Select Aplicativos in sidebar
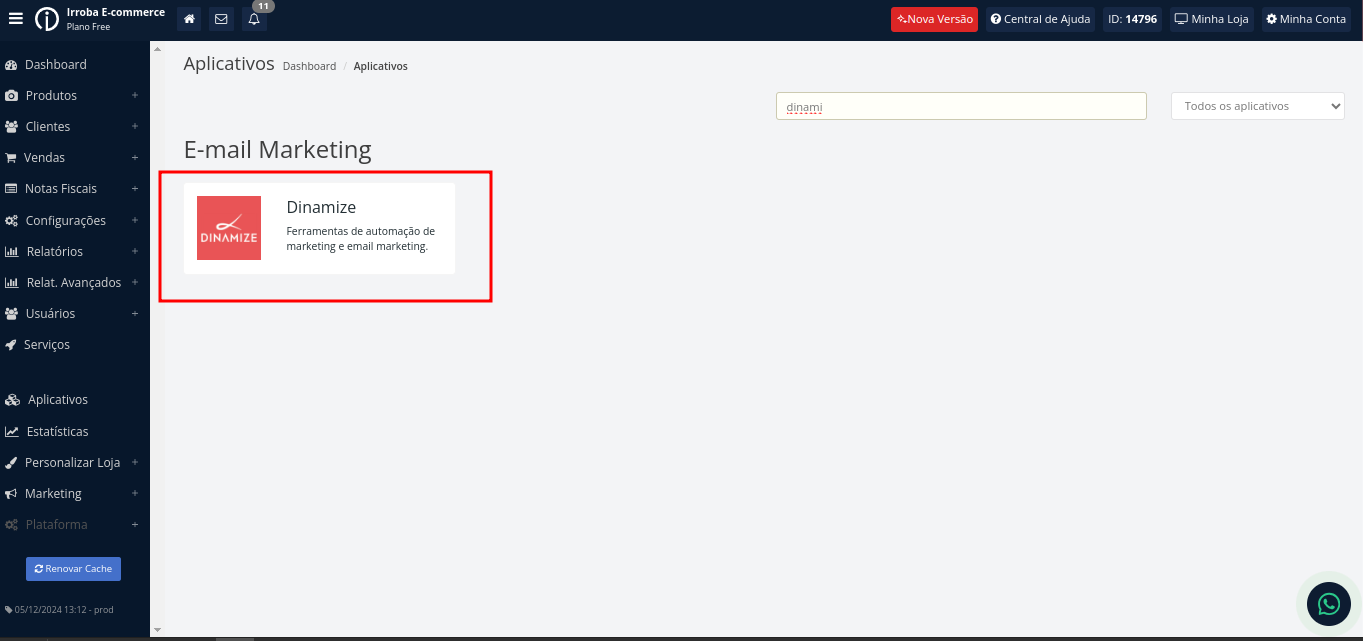Image resolution: width=1363 pixels, height=641 pixels. [58, 400]
